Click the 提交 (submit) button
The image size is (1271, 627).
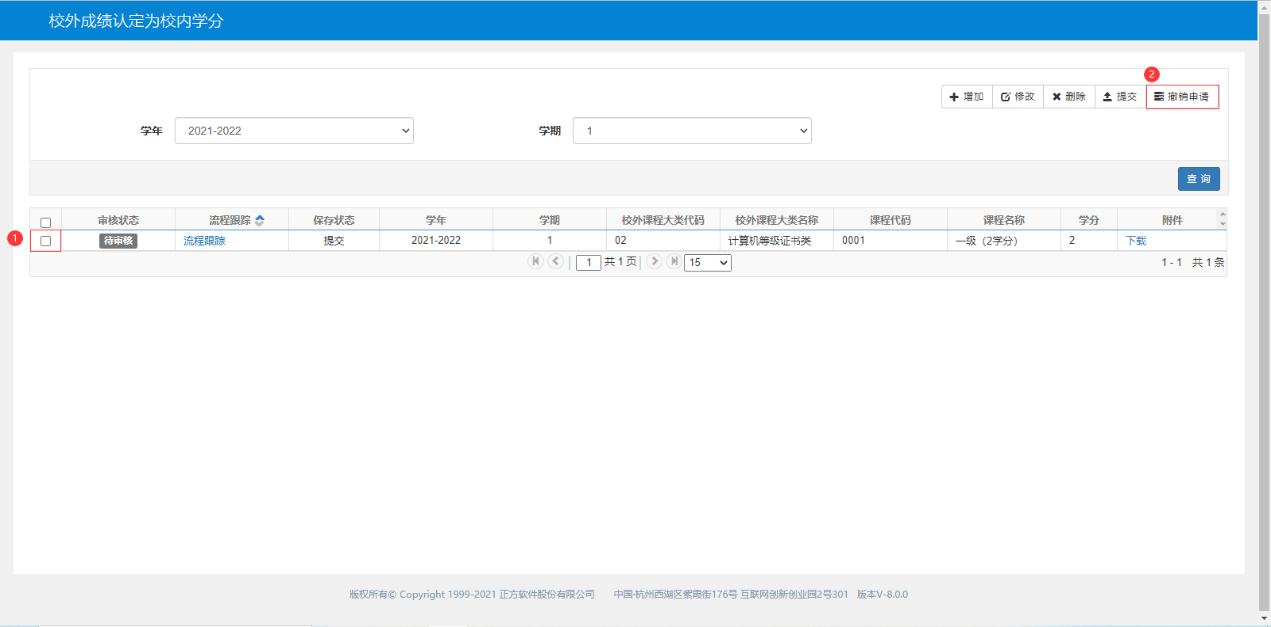[1120, 97]
